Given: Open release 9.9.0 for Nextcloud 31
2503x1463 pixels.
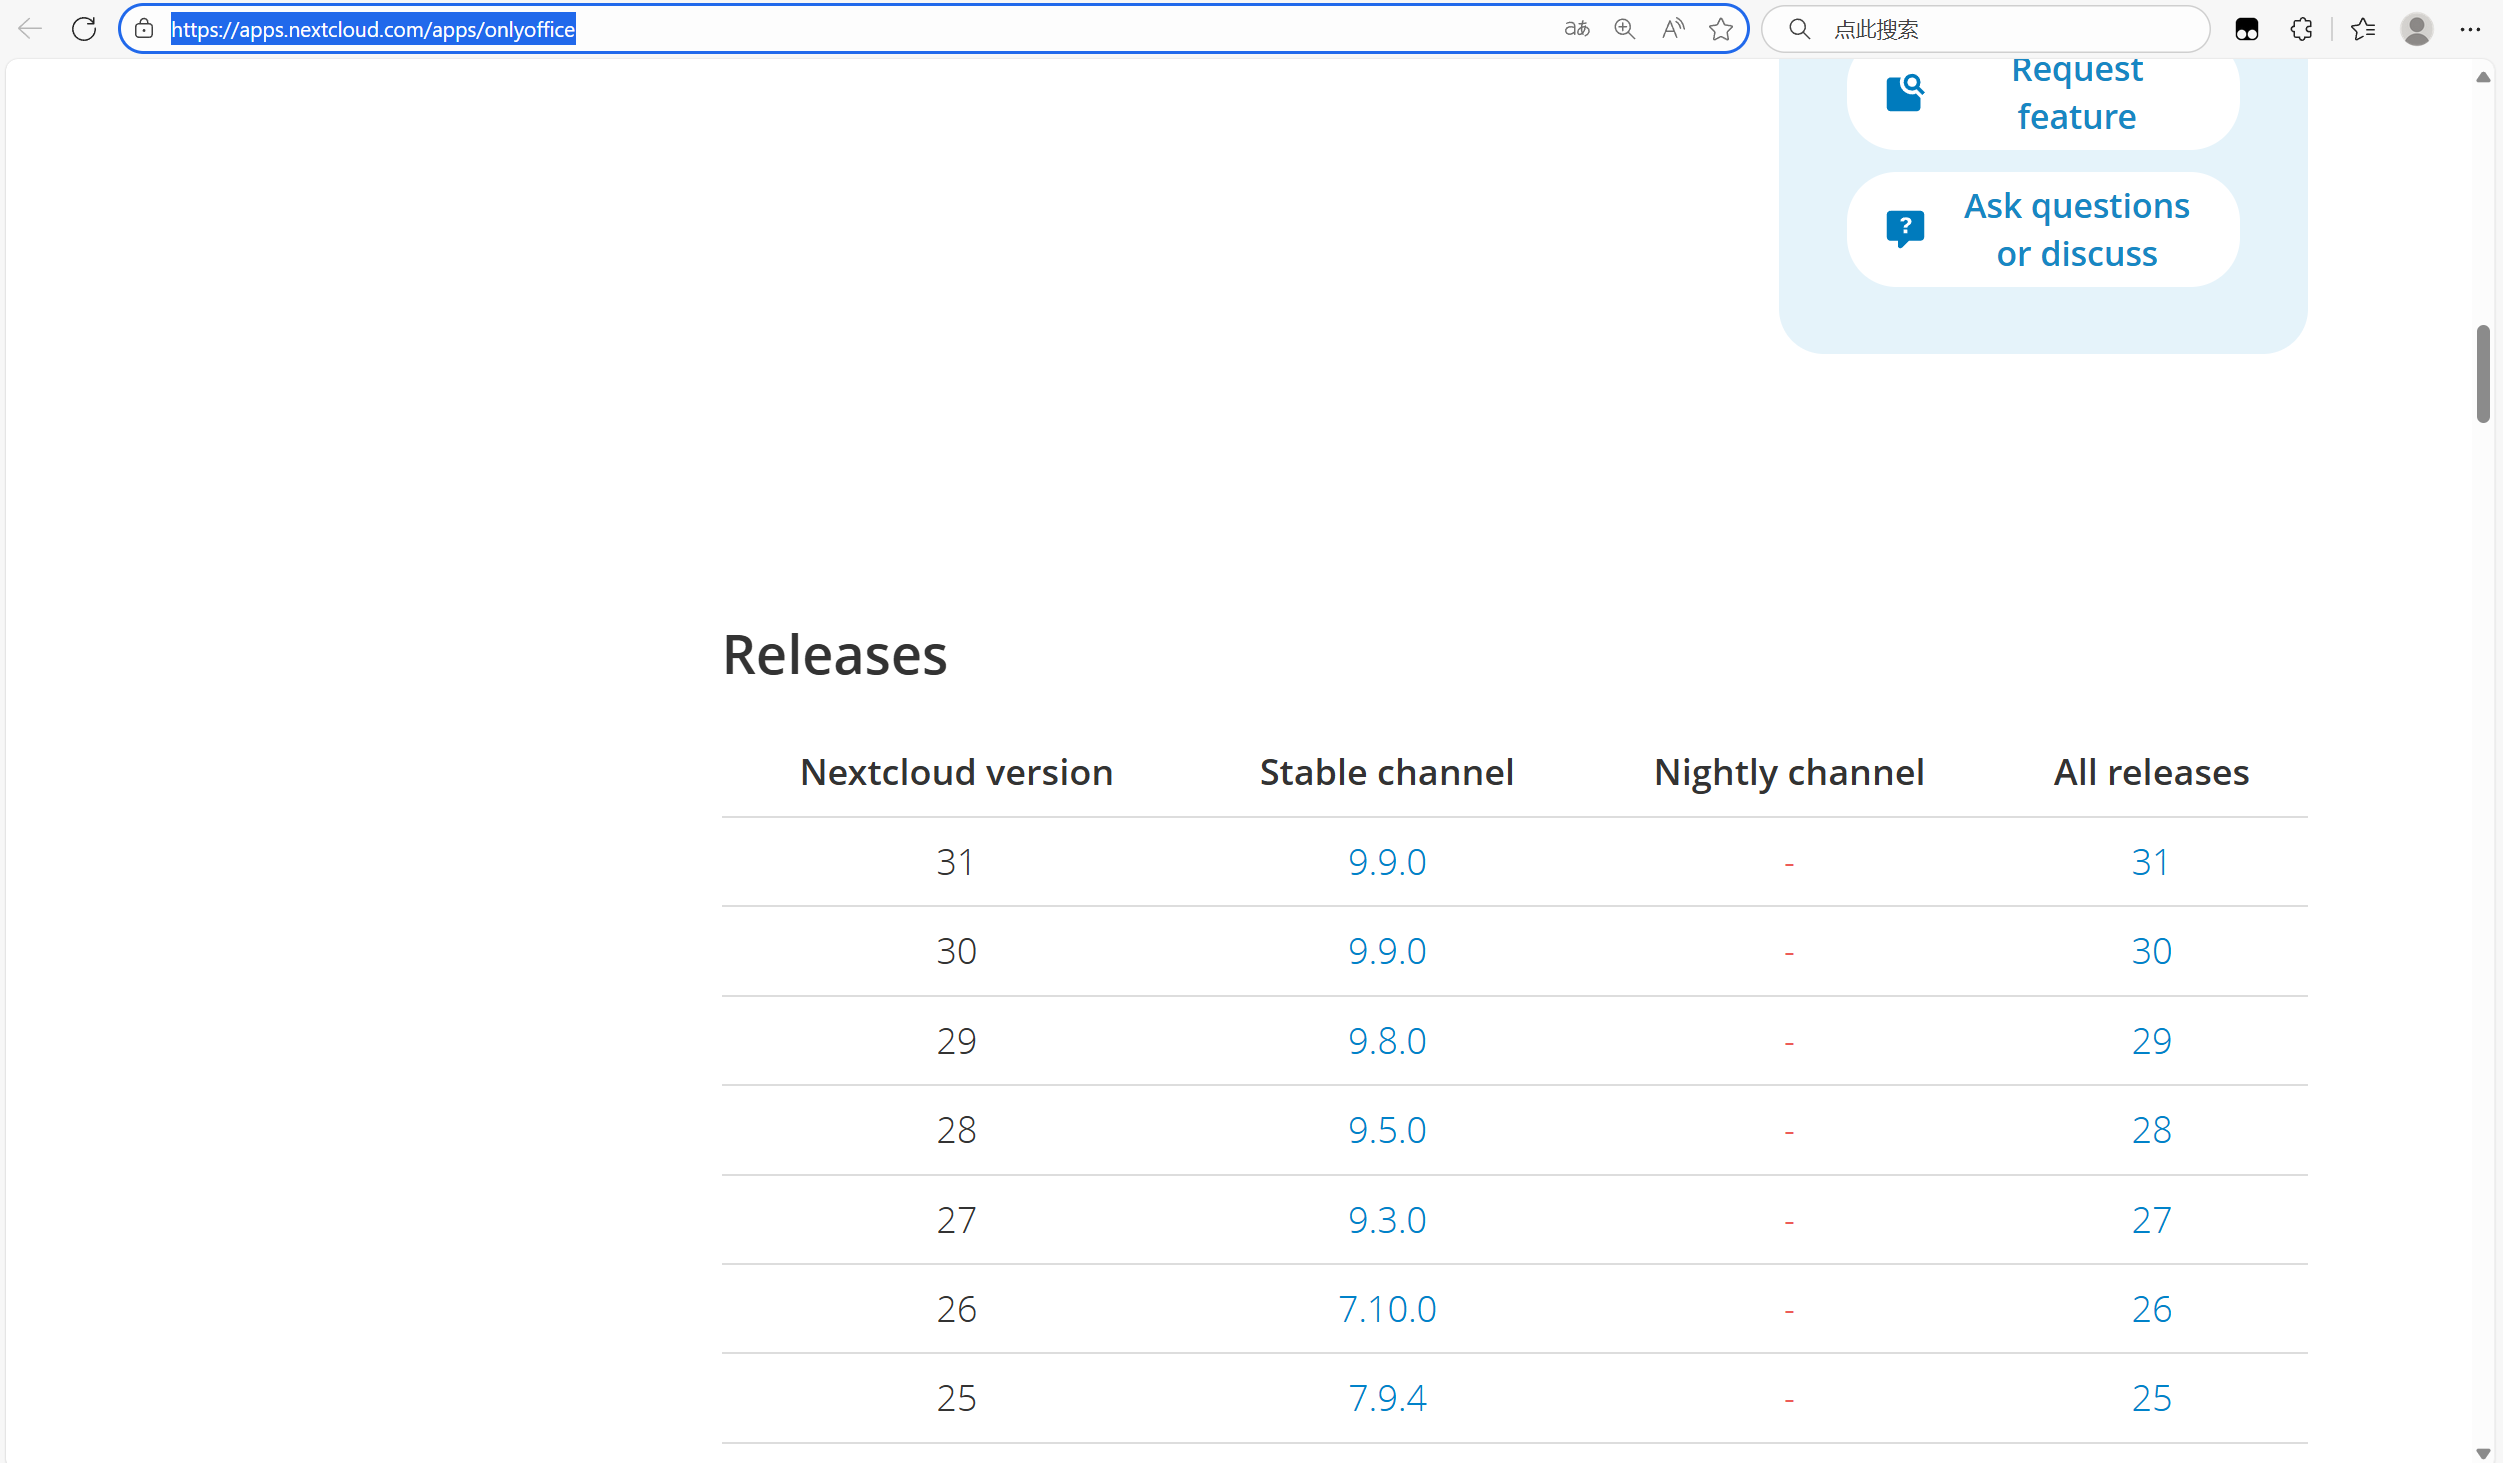Looking at the screenshot, I should click(x=1386, y=861).
